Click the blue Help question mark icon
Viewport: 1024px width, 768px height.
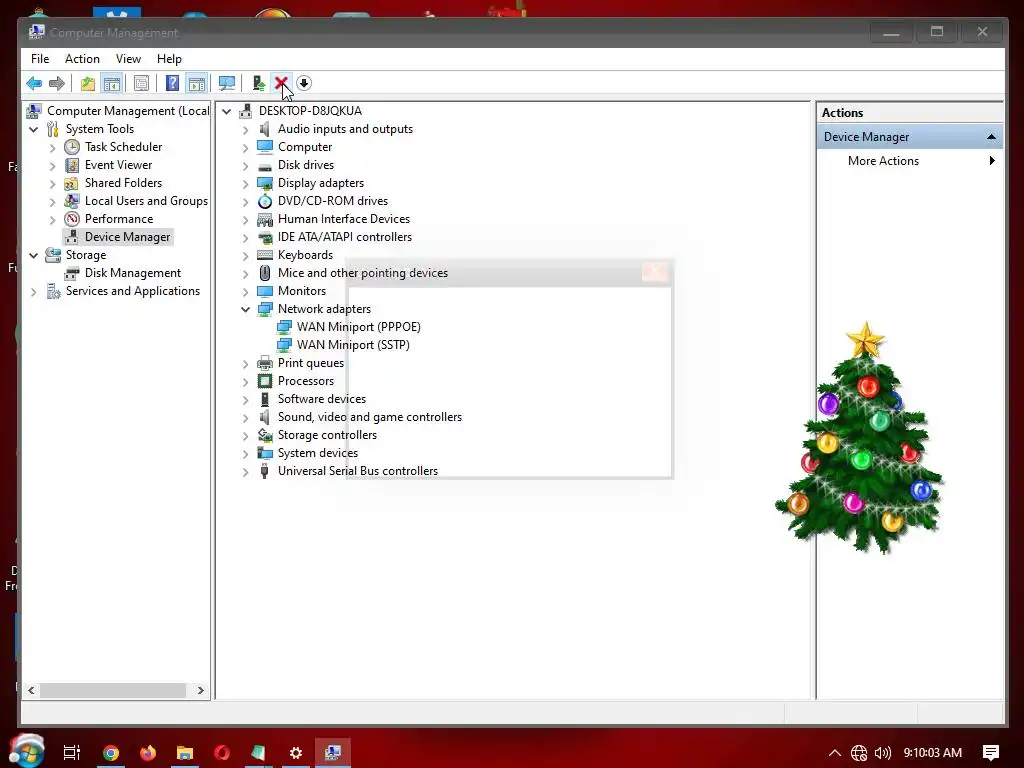172,83
